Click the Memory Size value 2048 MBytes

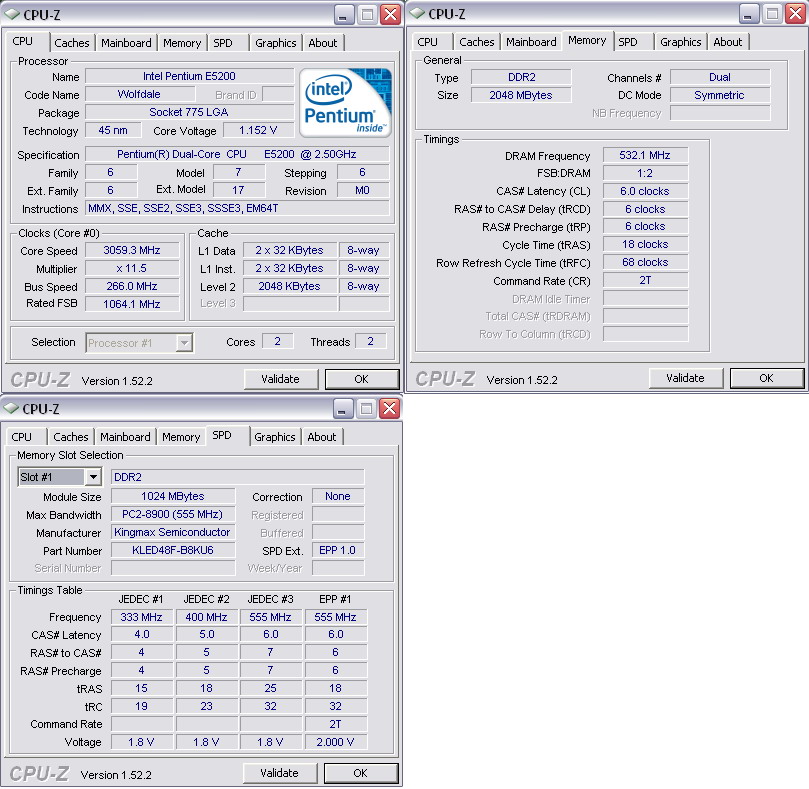[521, 95]
